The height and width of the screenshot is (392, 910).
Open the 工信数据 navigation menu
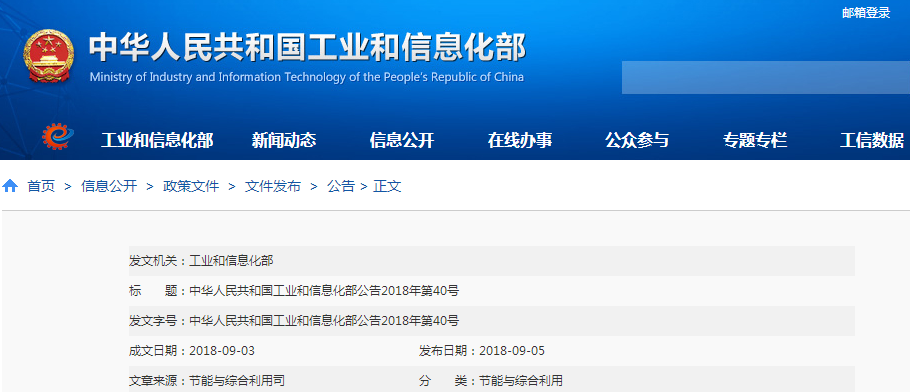tap(872, 140)
